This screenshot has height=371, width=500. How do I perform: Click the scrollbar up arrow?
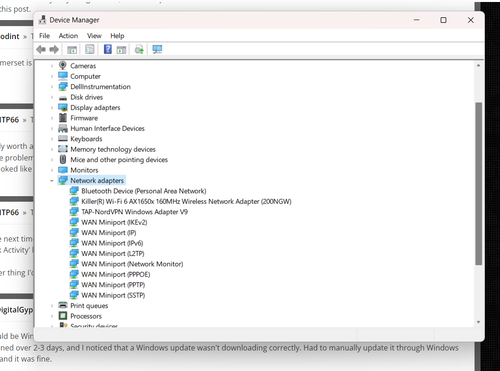tap(479, 66)
